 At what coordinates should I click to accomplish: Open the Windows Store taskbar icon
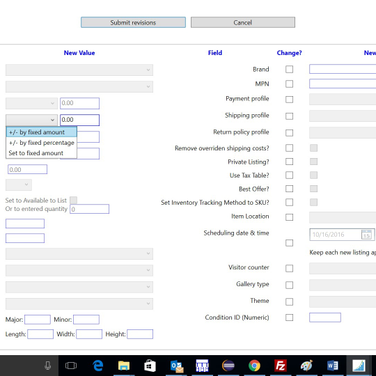tap(150, 366)
